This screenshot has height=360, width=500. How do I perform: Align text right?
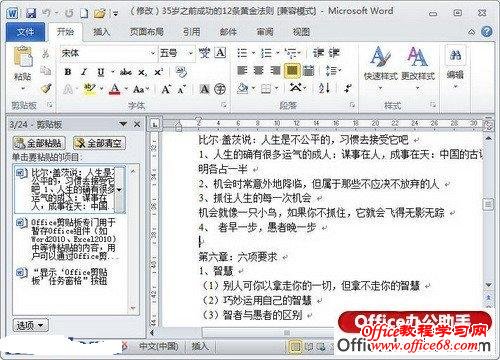275,71
